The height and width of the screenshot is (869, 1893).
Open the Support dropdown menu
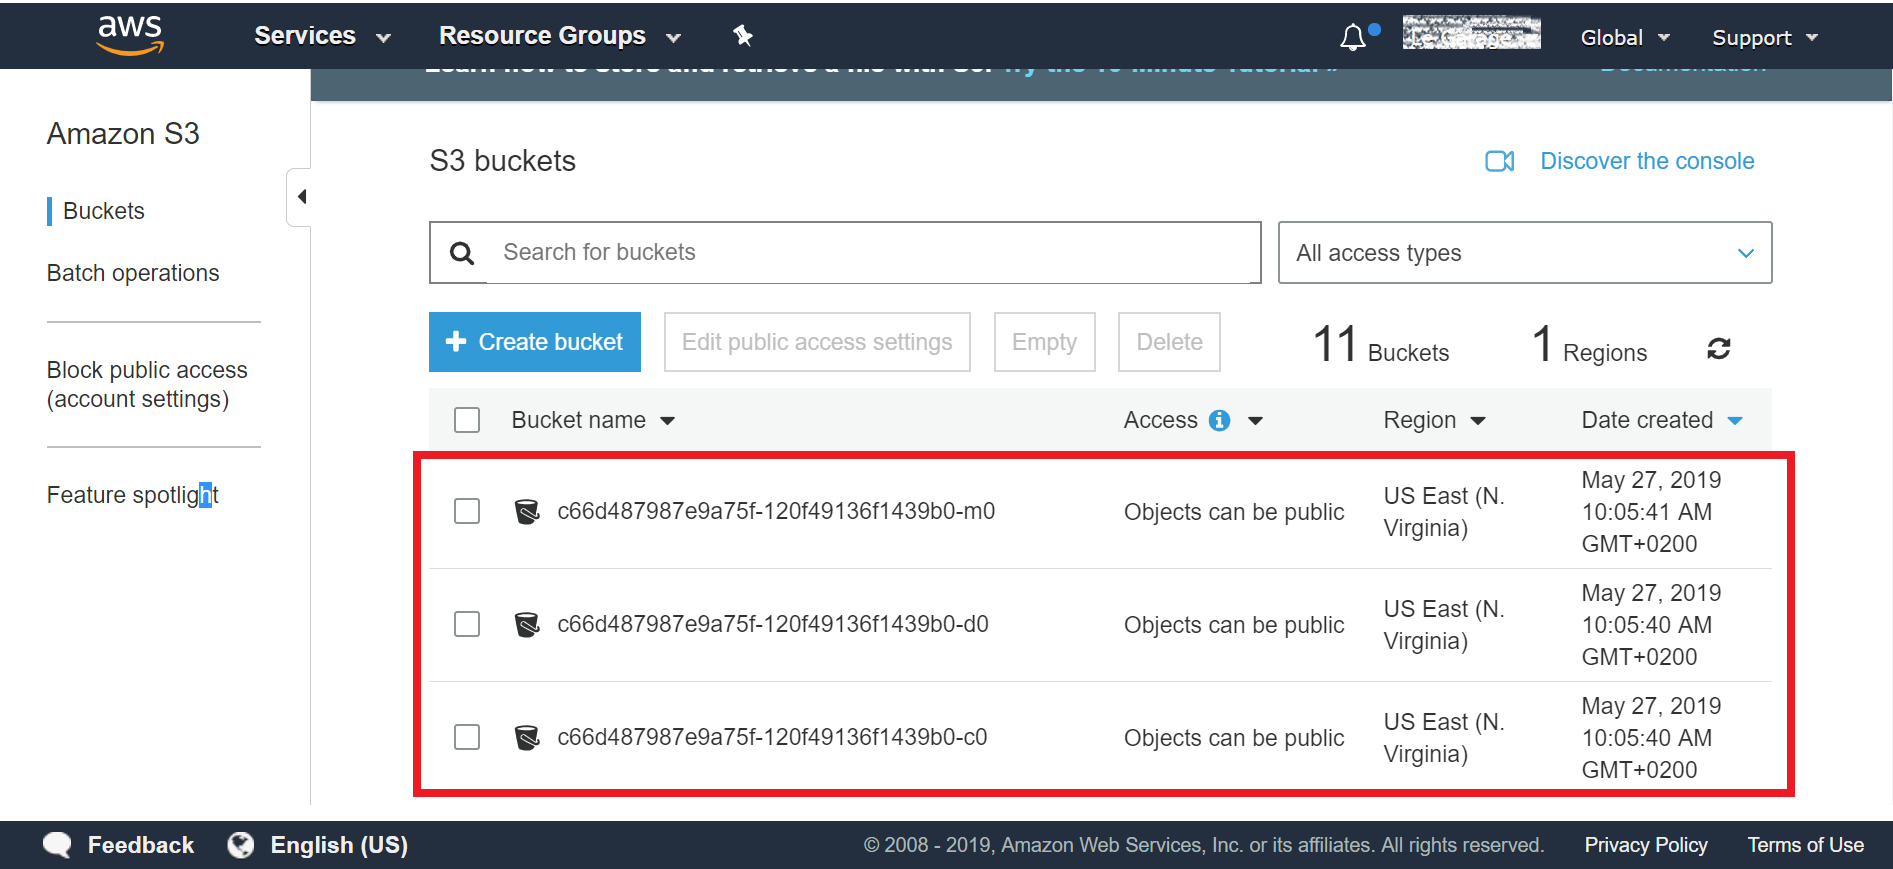1765,38
